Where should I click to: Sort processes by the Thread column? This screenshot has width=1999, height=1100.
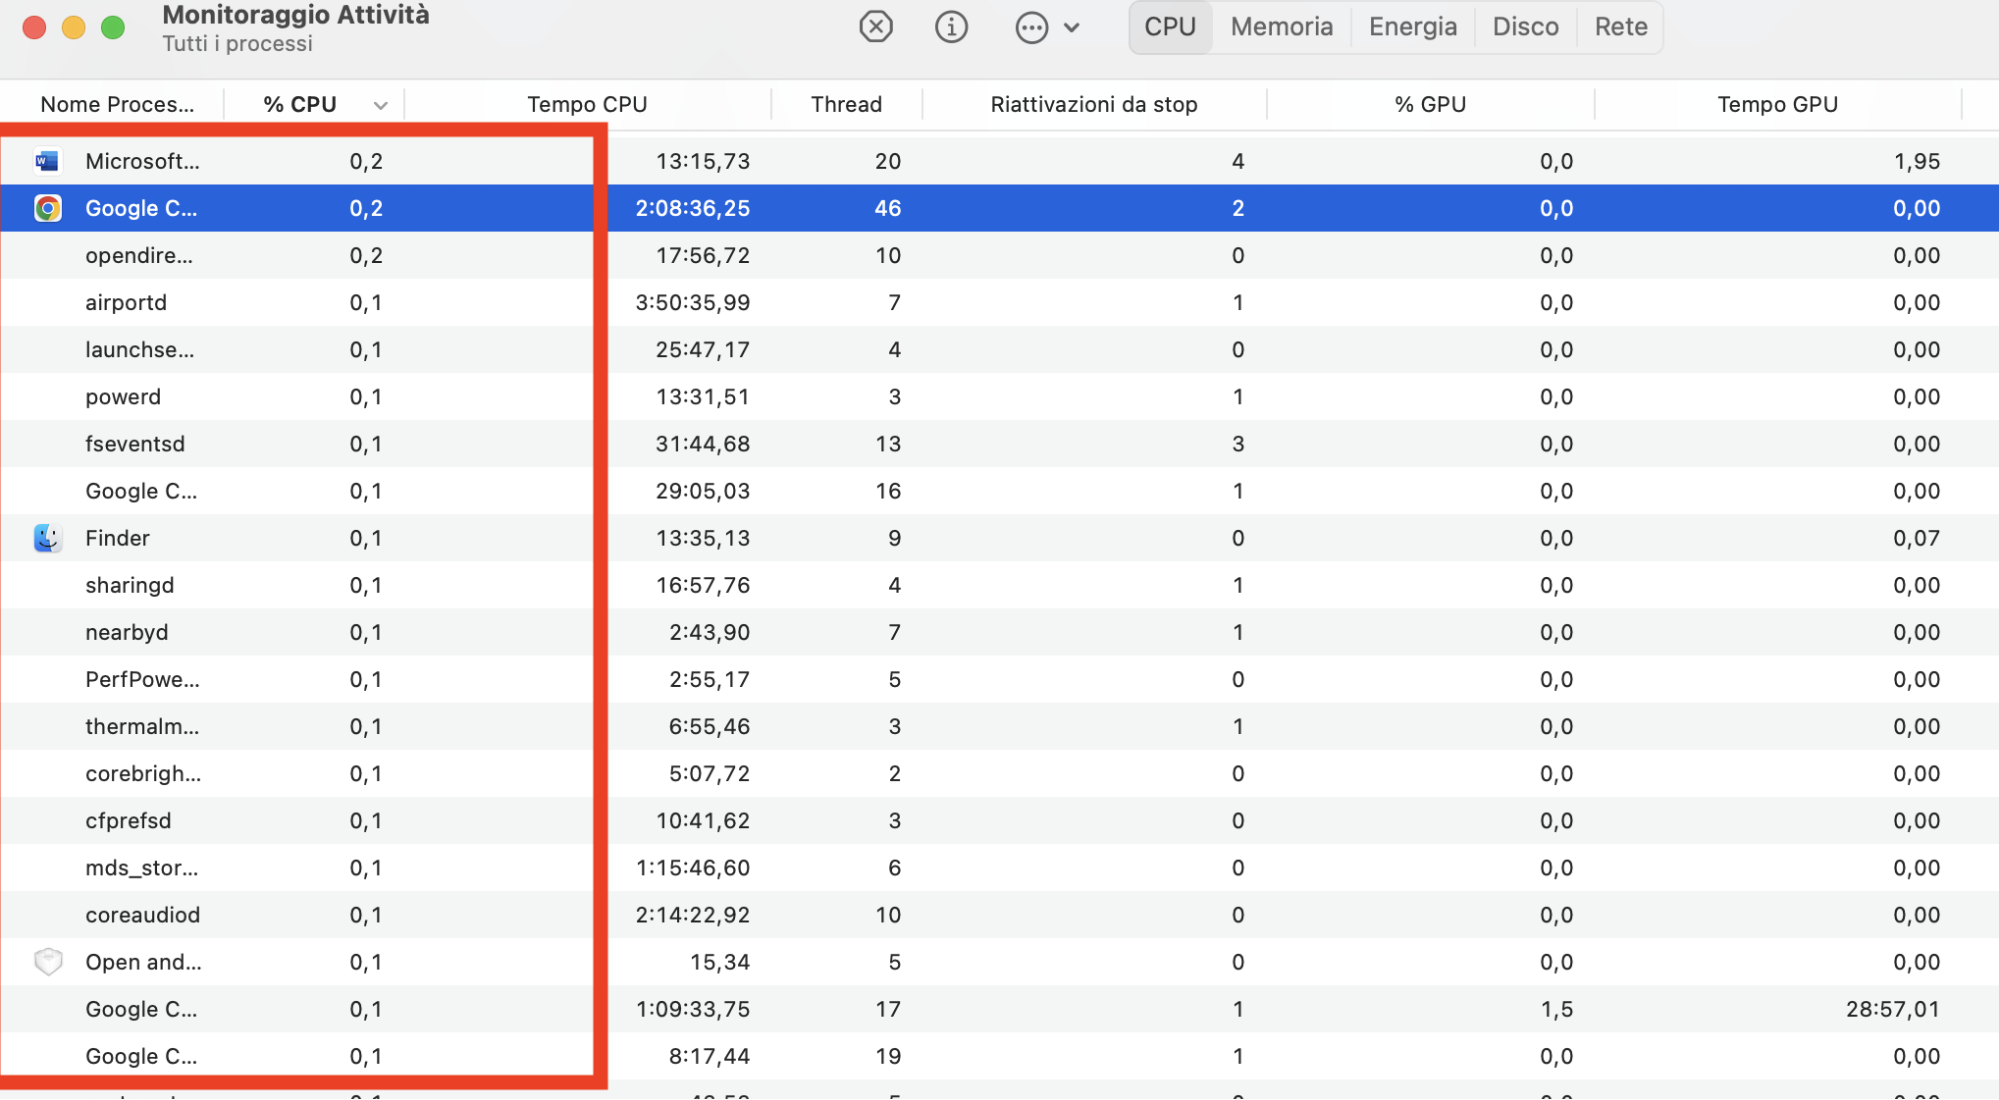point(845,103)
